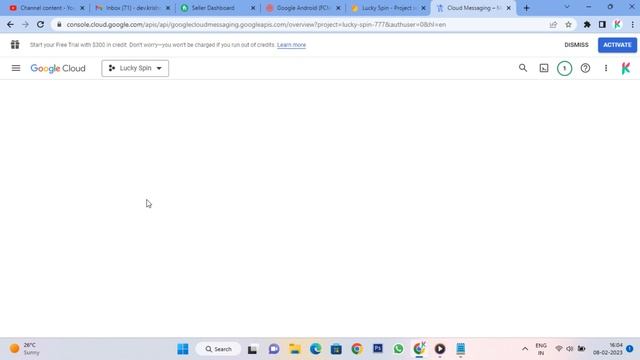640x360 pixels.
Task: Toggle the Chrome side panel
Action: (602, 24)
